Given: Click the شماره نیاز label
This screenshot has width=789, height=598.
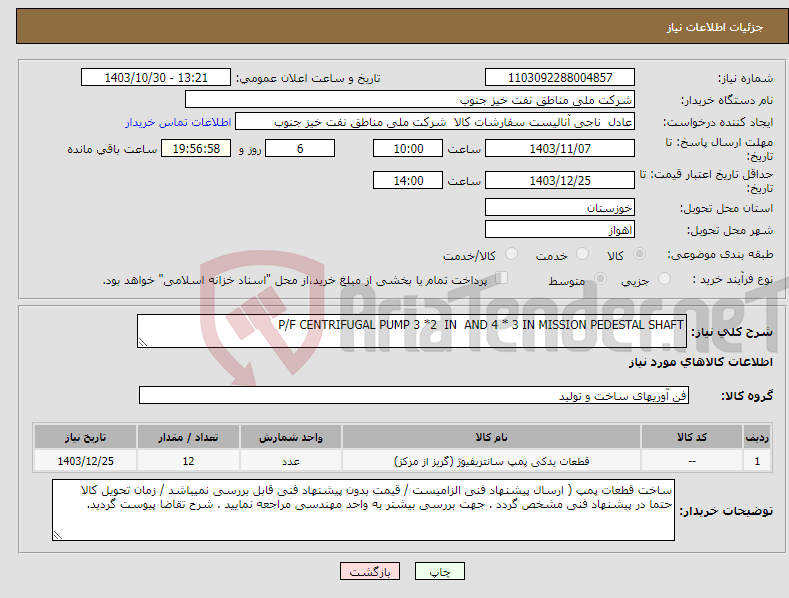Looking at the screenshot, I should click(x=745, y=78).
